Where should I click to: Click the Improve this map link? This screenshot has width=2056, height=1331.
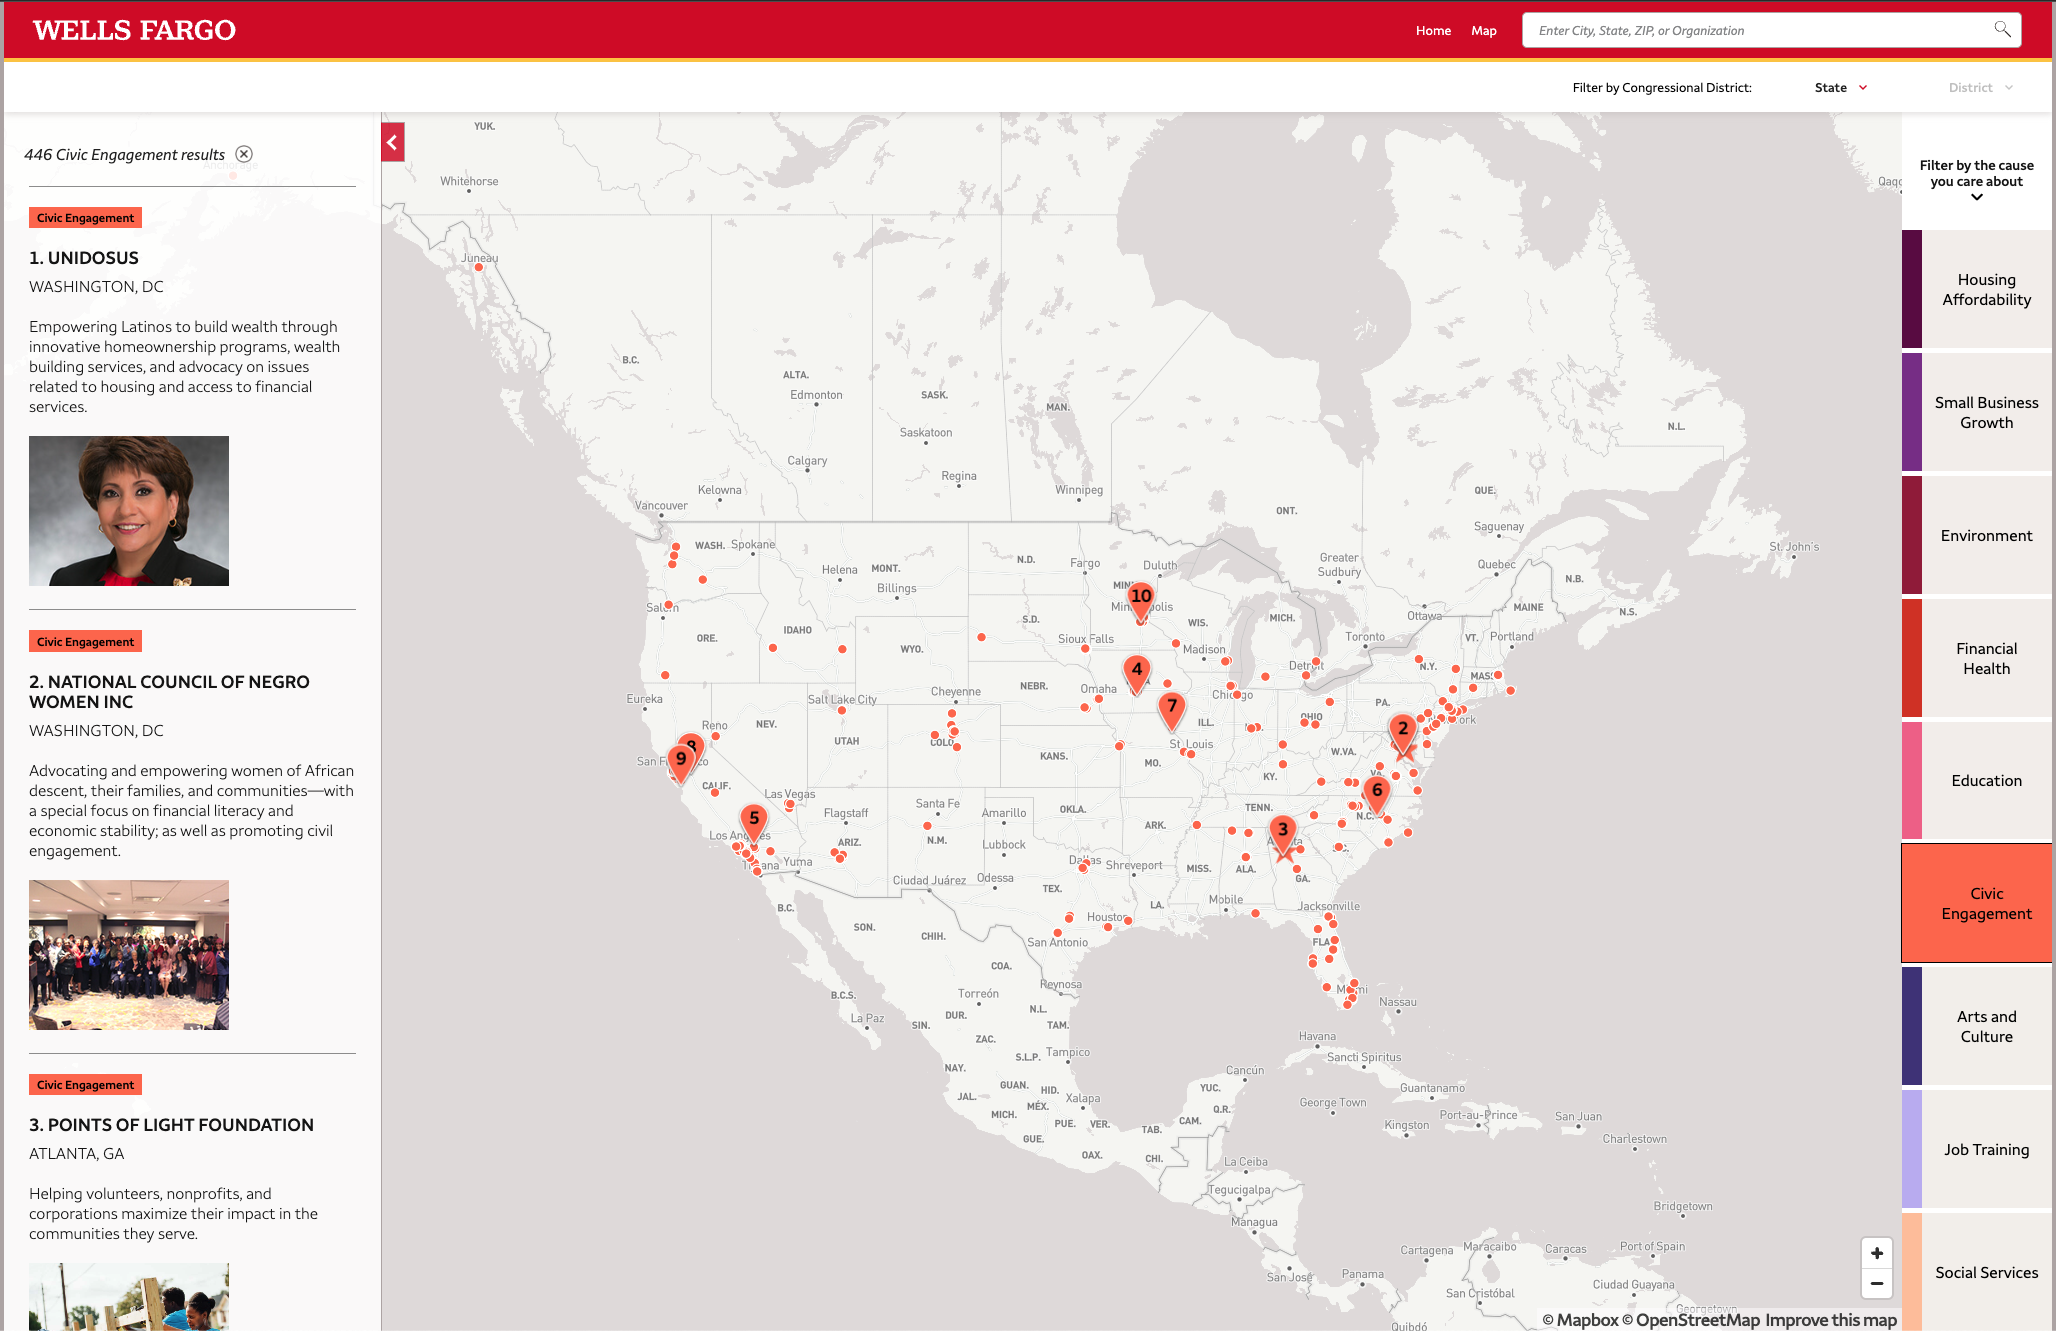(x=1830, y=1320)
